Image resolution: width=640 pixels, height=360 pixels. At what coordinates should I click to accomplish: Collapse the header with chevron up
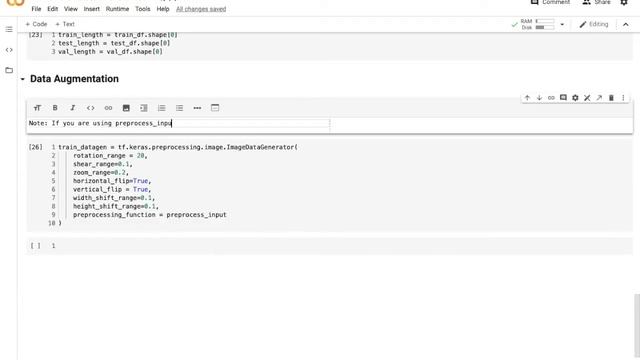(626, 24)
